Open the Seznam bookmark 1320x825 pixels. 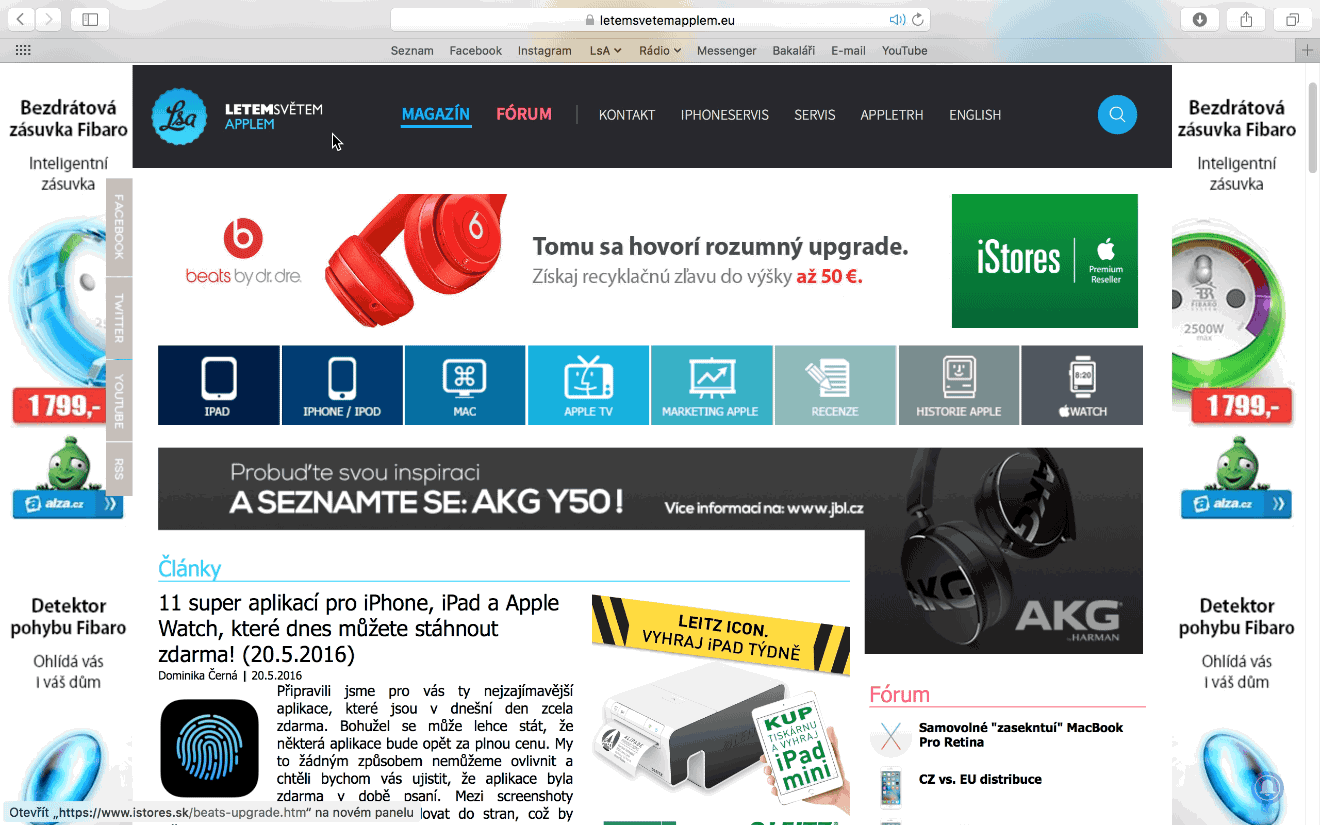[x=412, y=50]
